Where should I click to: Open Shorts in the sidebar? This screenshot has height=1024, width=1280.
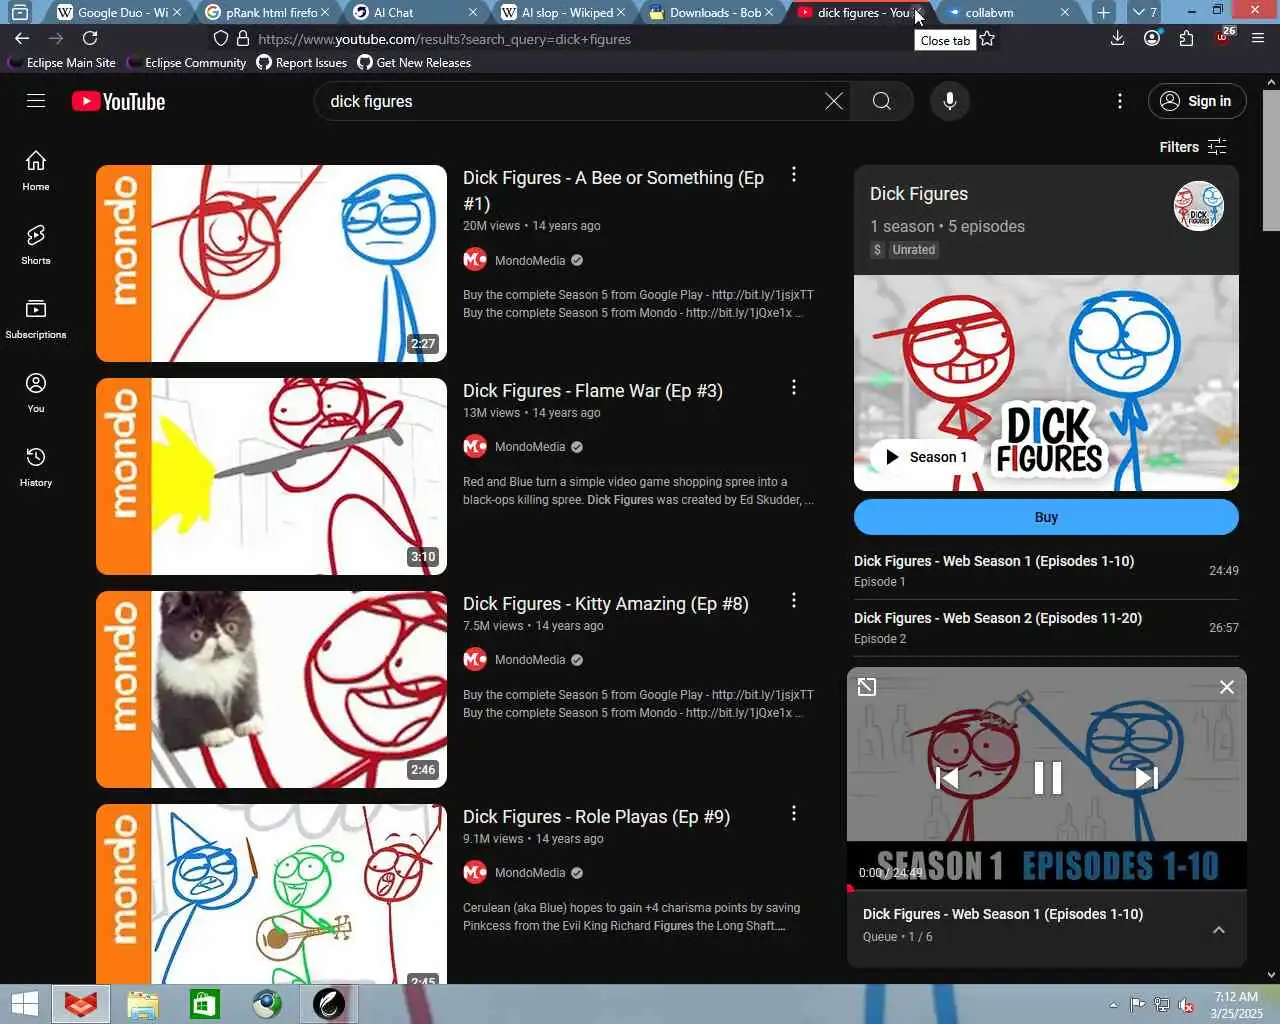(36, 245)
